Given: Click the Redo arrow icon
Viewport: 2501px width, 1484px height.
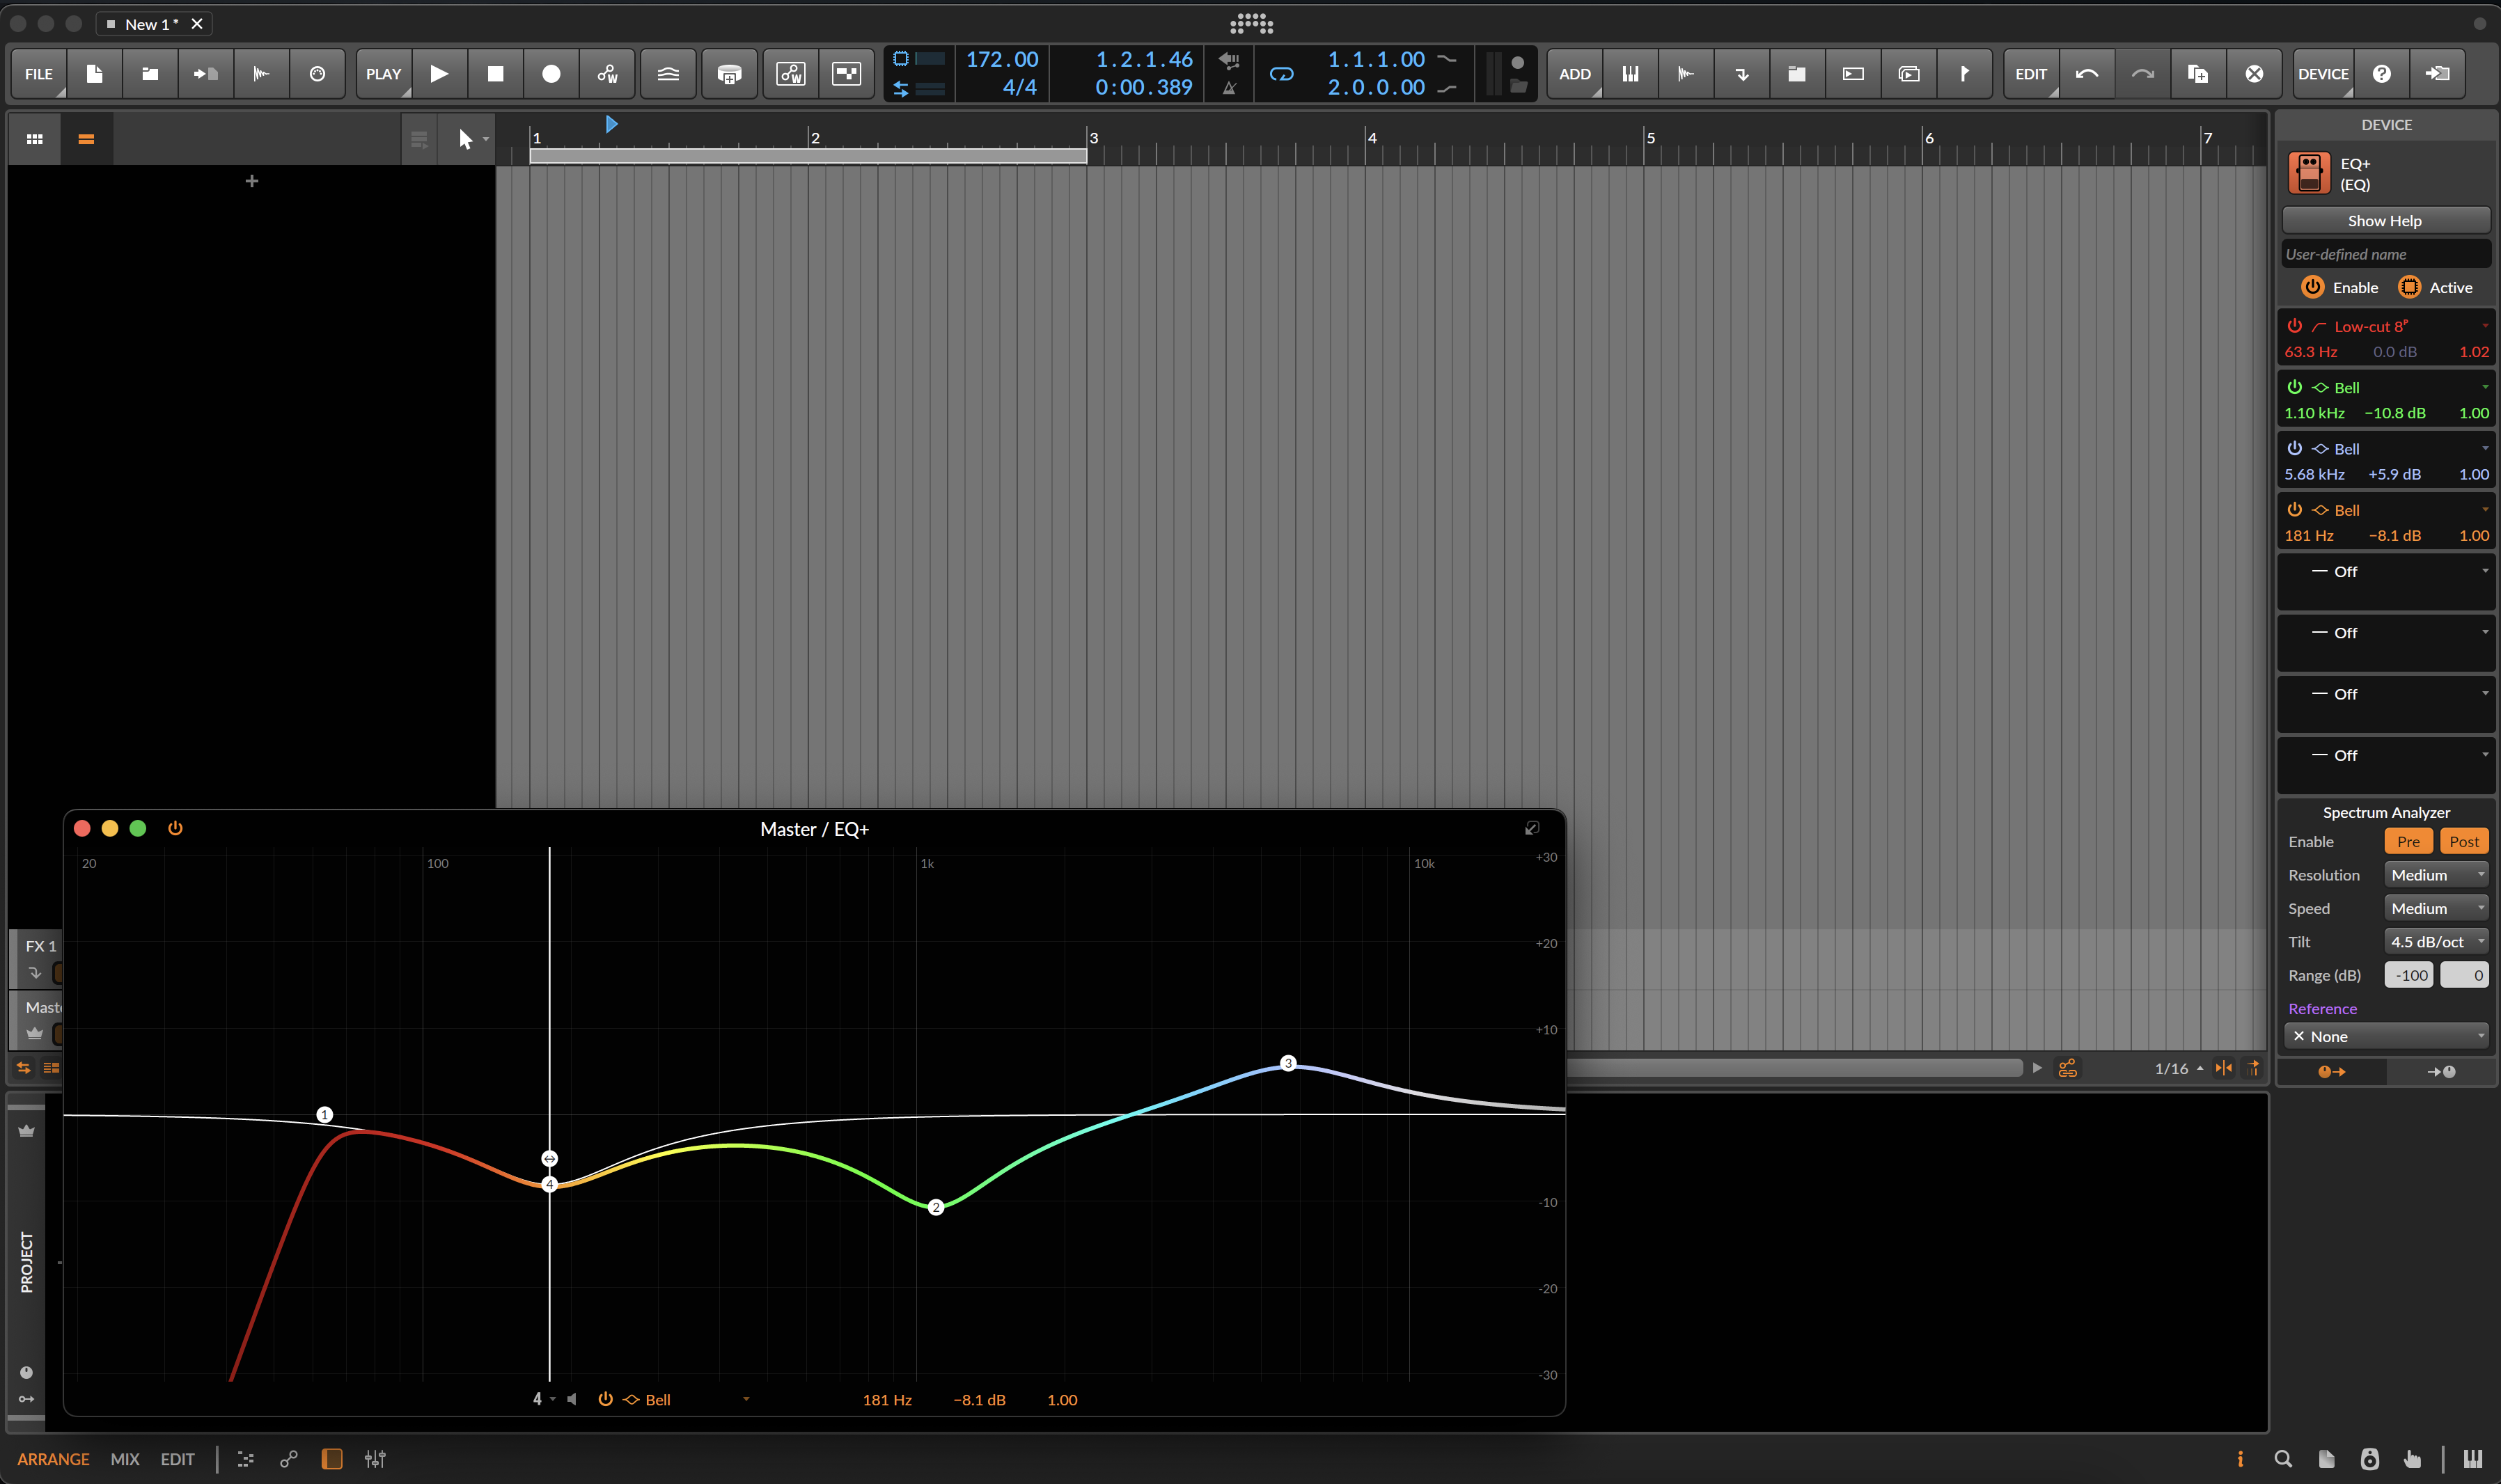Looking at the screenshot, I should click(x=2142, y=74).
